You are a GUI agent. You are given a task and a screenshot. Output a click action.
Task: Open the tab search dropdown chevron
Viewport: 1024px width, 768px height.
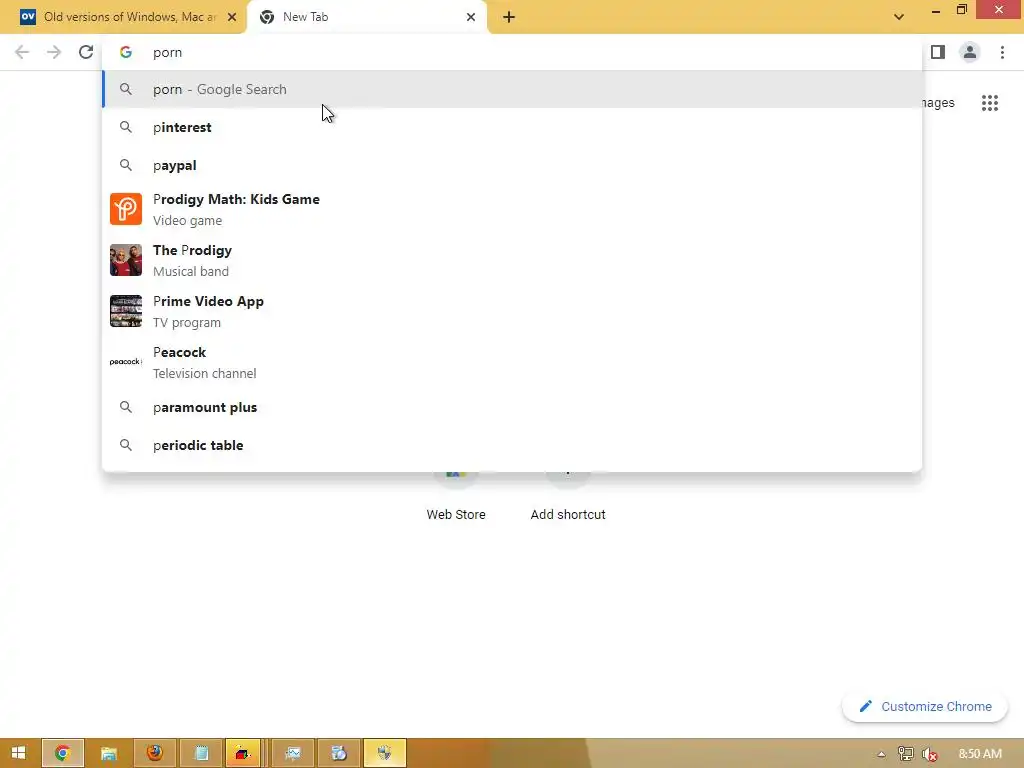coord(899,17)
